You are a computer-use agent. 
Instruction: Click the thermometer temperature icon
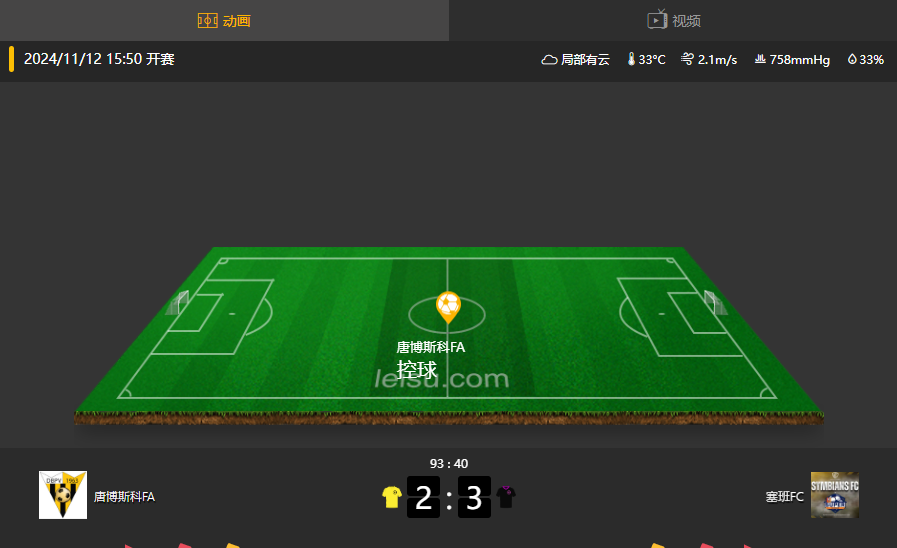pyautogui.click(x=631, y=59)
